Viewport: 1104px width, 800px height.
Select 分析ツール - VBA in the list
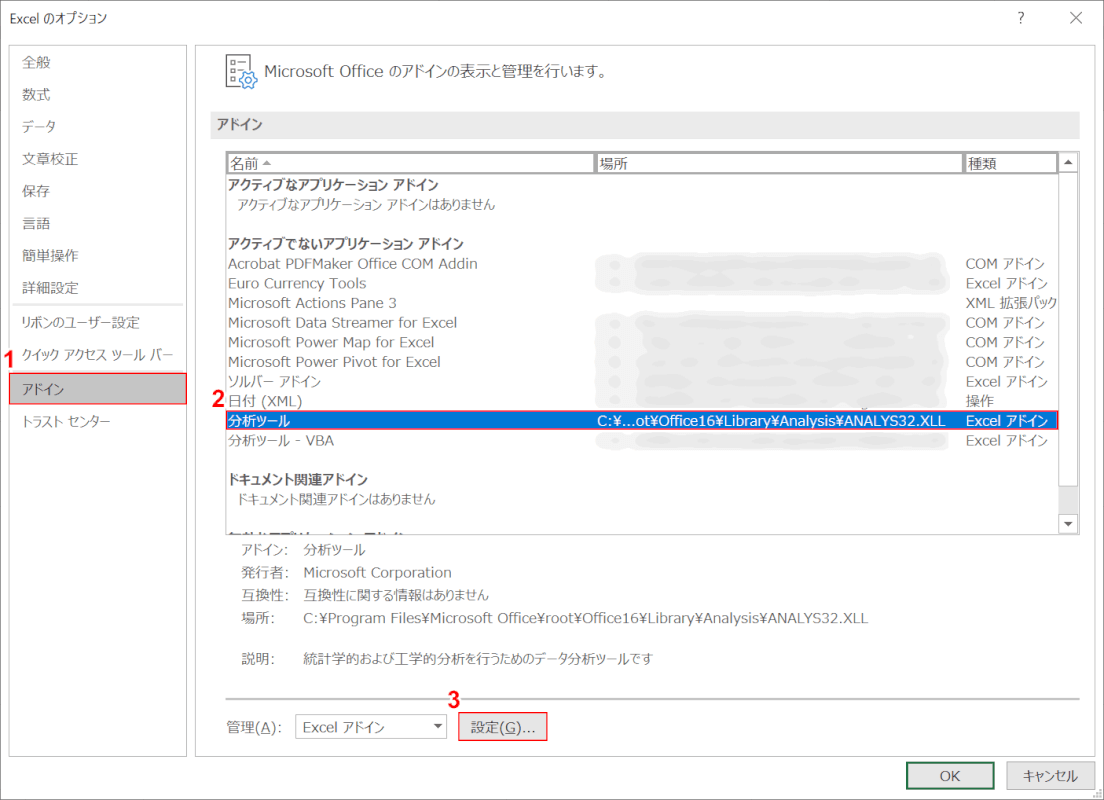click(280, 440)
